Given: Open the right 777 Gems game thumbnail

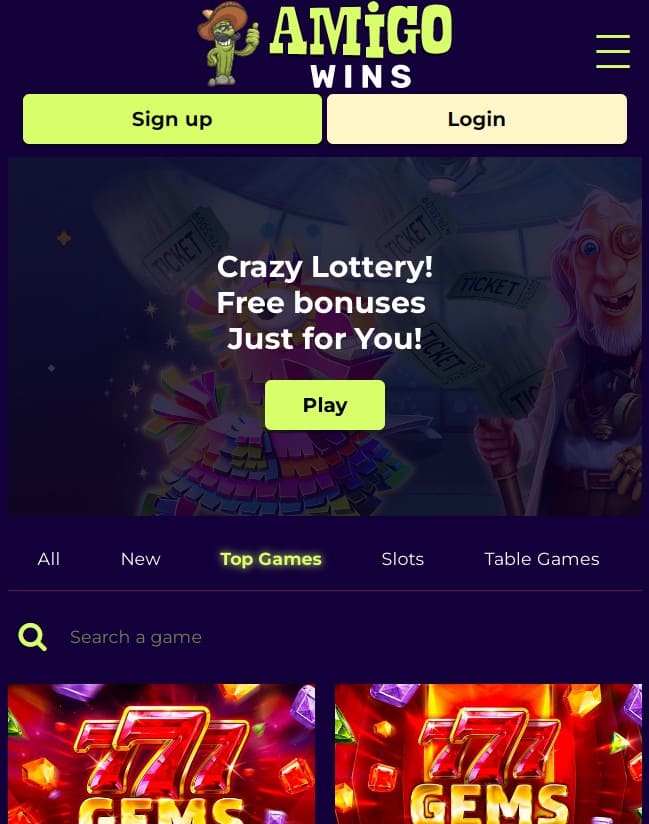Looking at the screenshot, I should (488, 754).
